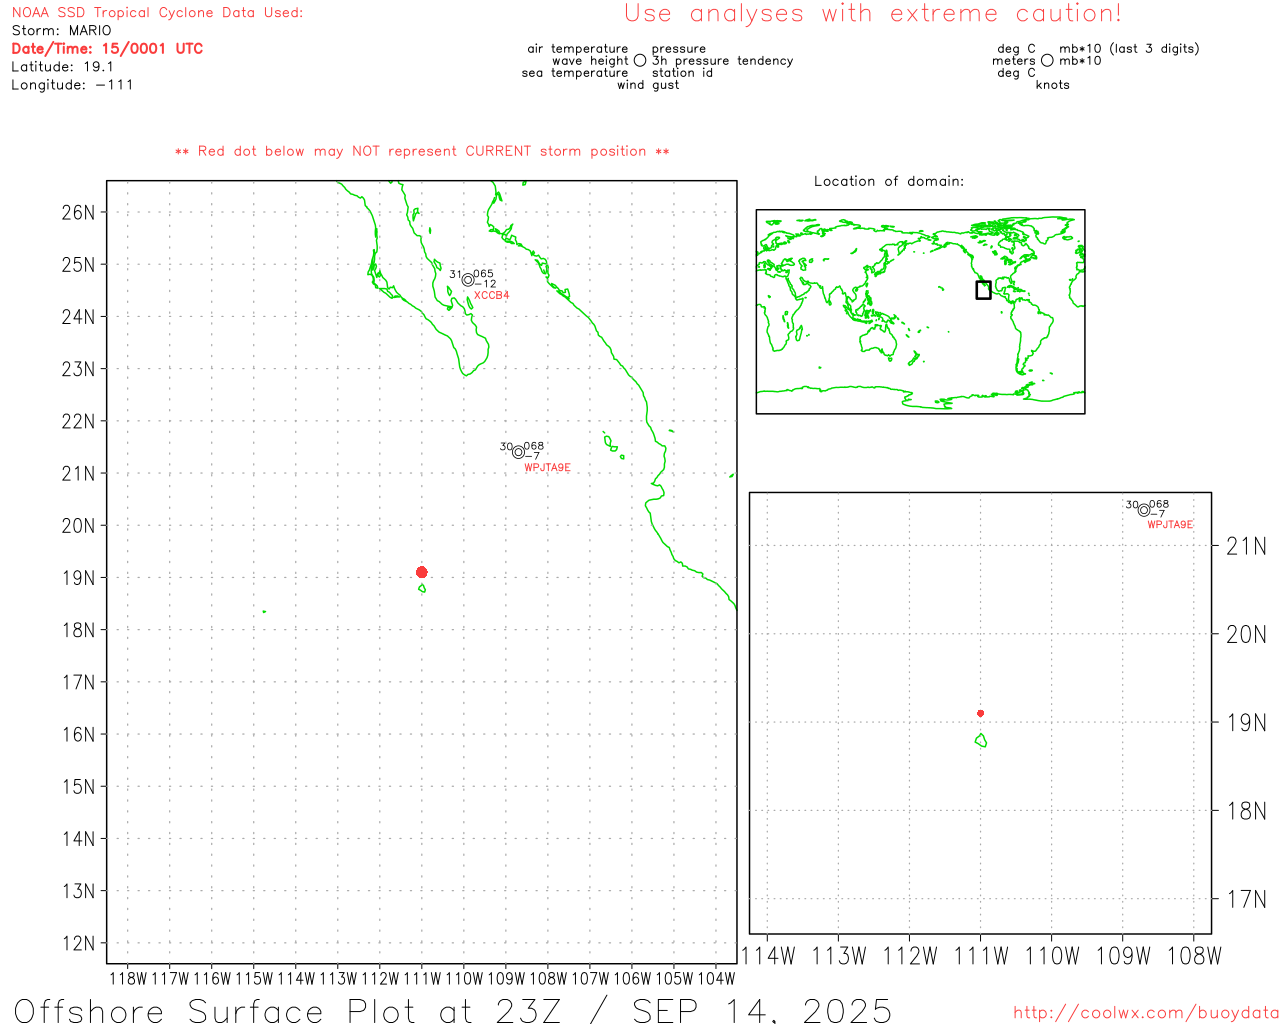Click the 'SEP 14, 2025' date text
The image size is (1280, 1024).
coord(762,1011)
